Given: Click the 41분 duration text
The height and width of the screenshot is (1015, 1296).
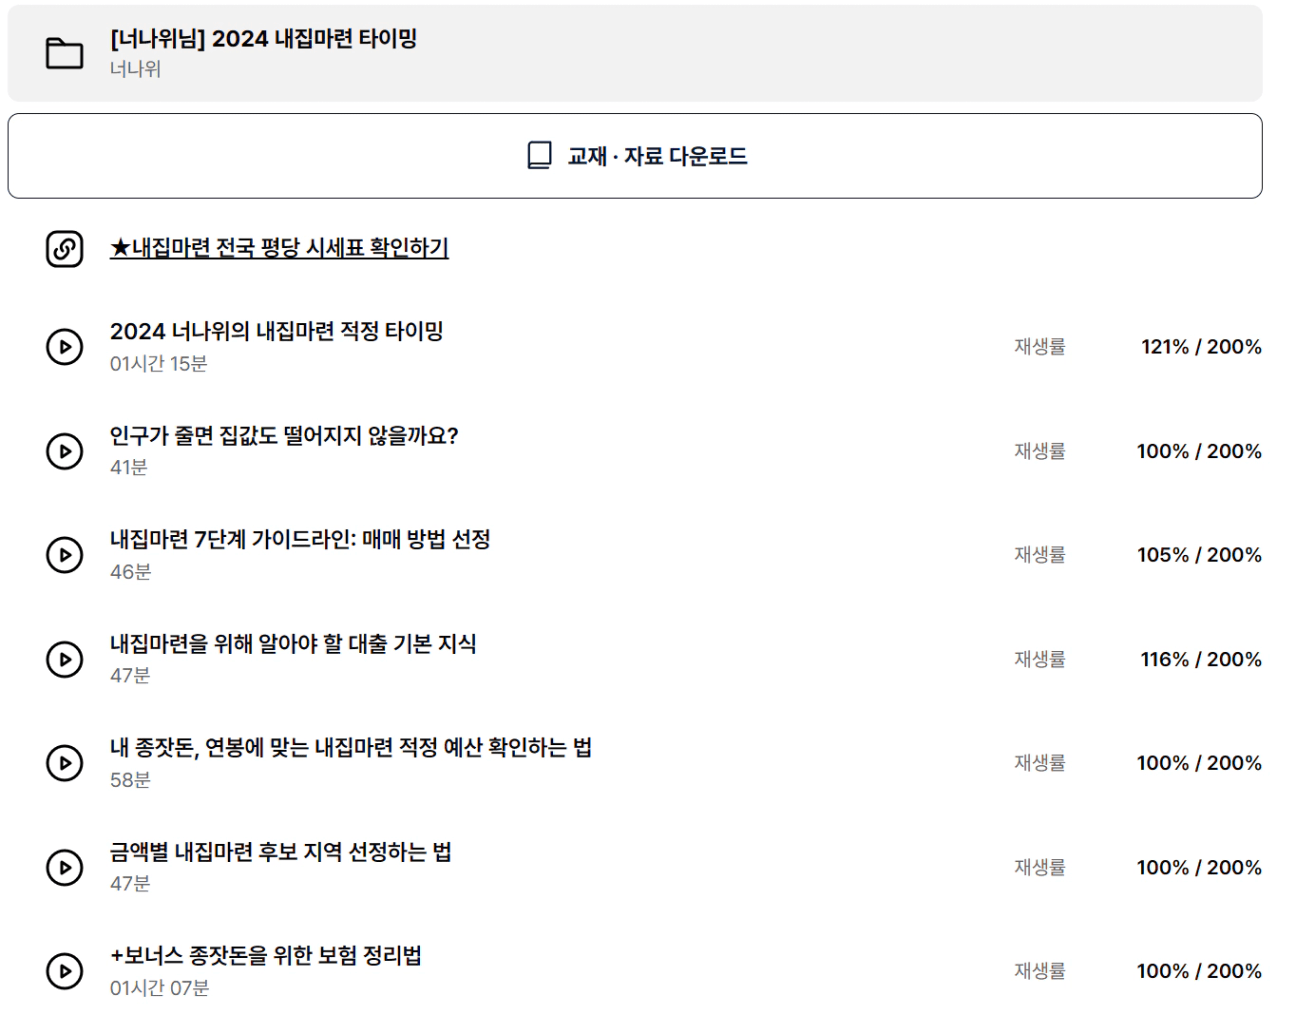Looking at the screenshot, I should coord(129,468).
